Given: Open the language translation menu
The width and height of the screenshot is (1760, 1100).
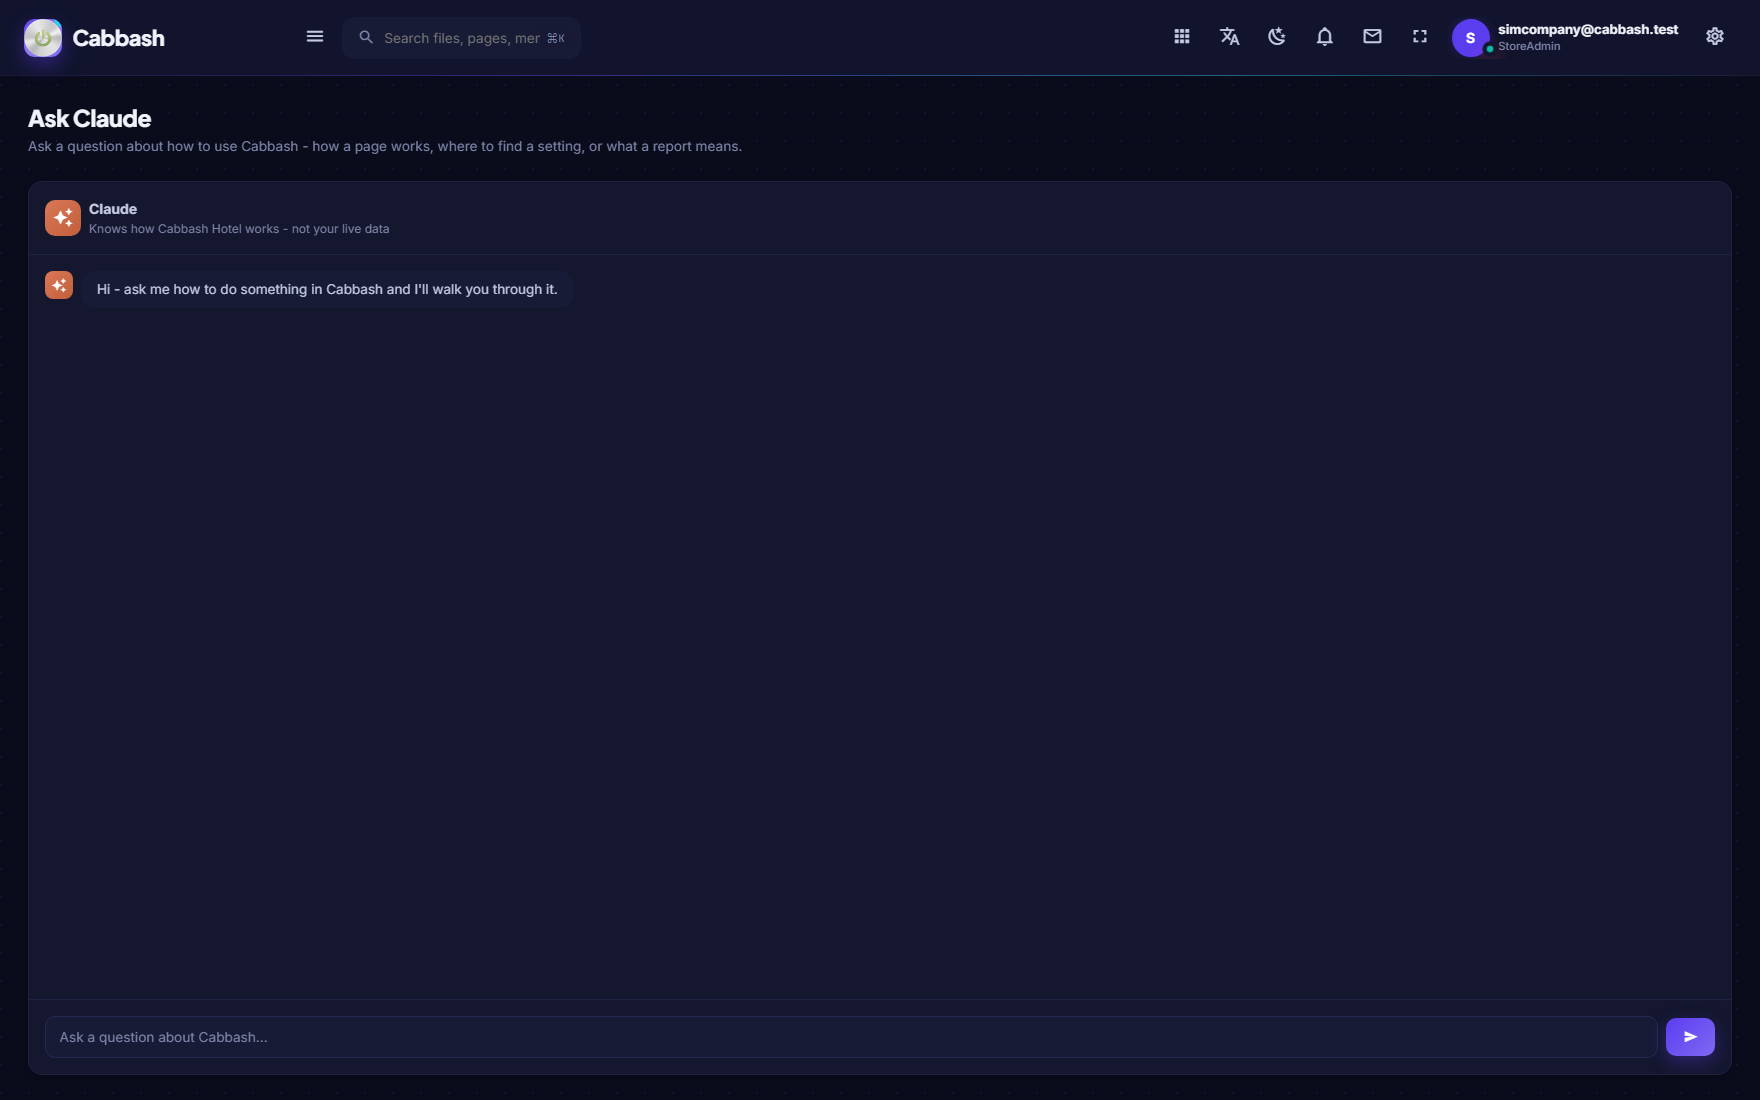Looking at the screenshot, I should (x=1230, y=37).
